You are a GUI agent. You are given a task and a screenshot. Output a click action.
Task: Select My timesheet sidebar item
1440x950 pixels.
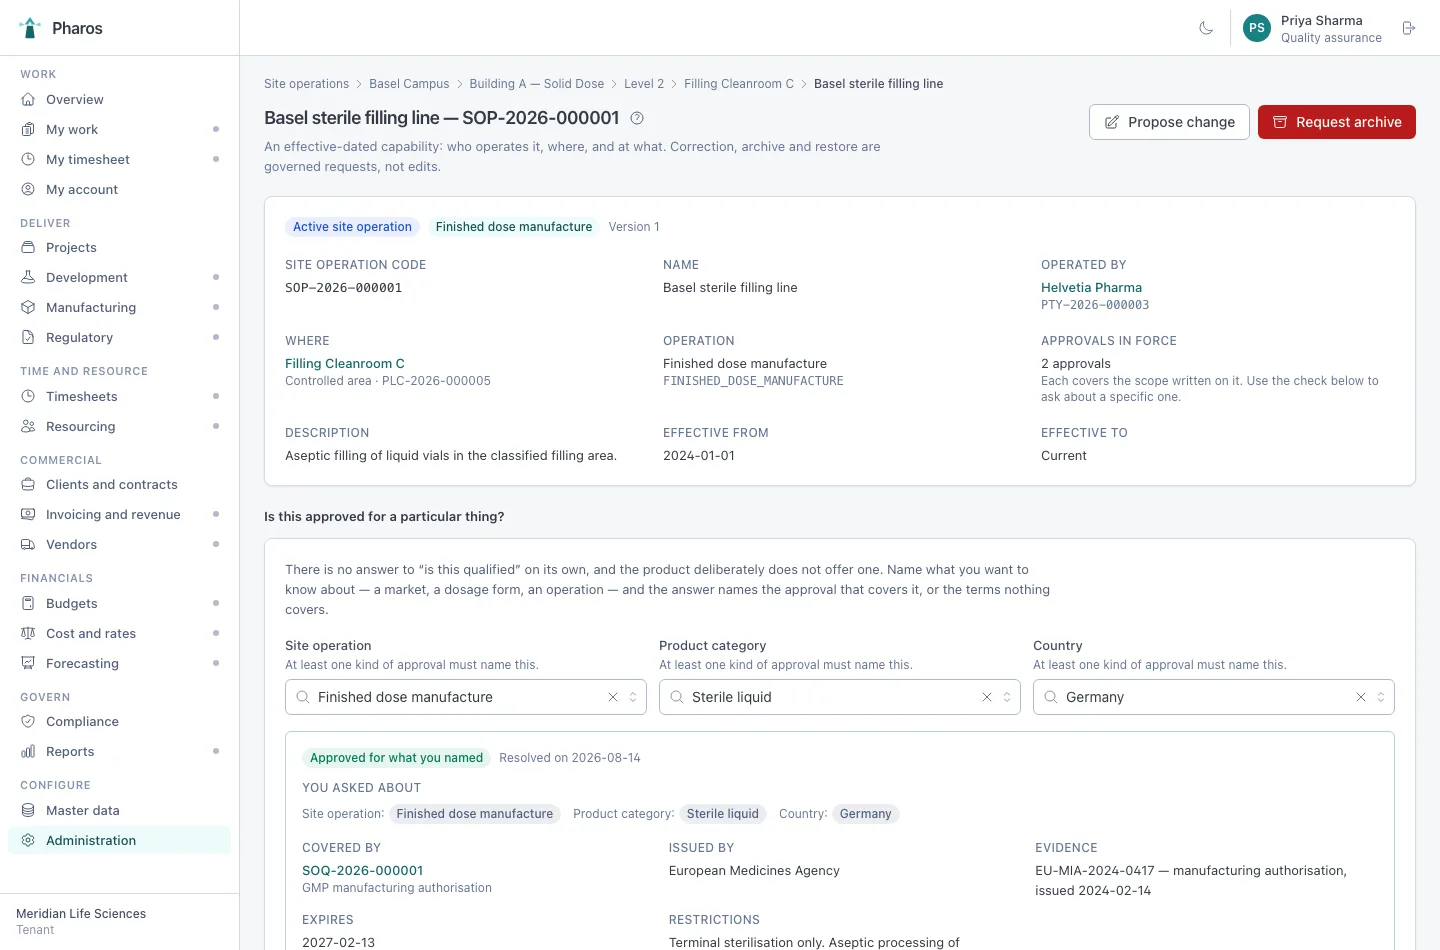pyautogui.click(x=120, y=160)
